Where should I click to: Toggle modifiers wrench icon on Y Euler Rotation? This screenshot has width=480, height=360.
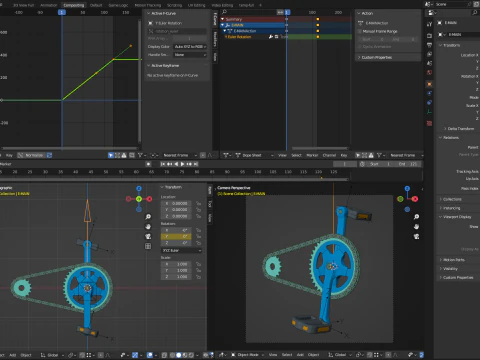(x=271, y=37)
